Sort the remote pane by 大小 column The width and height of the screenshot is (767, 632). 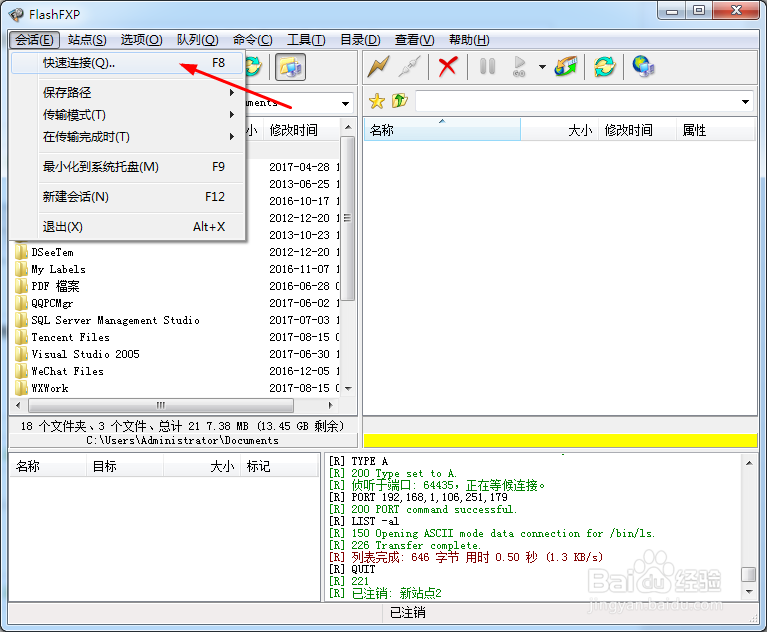(560, 130)
